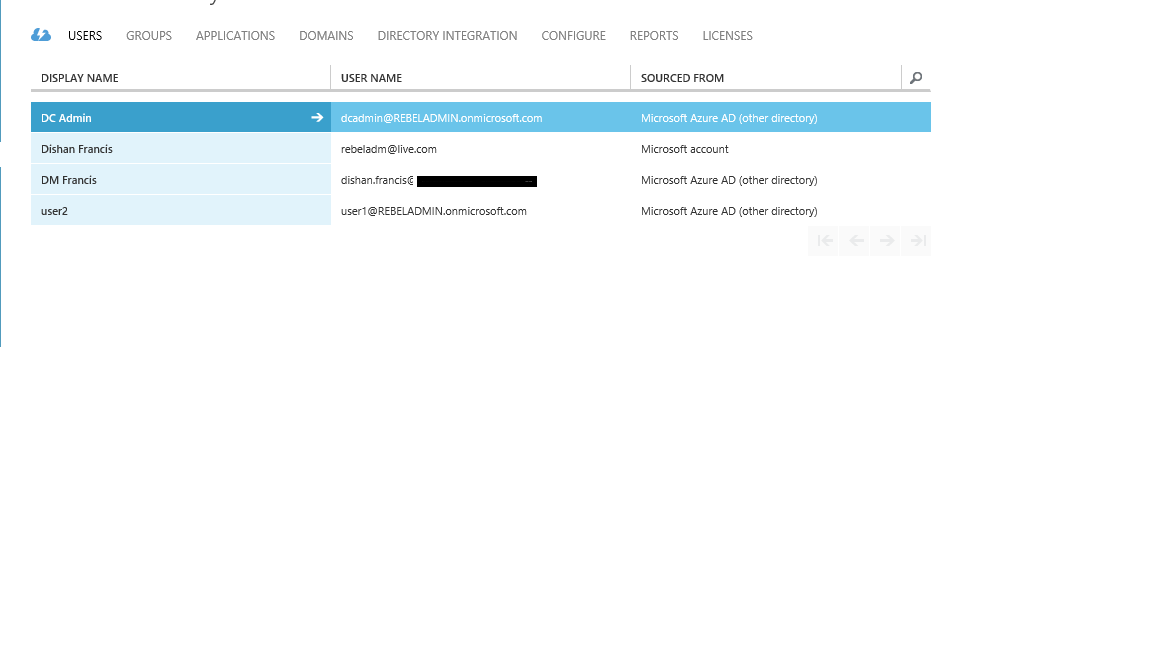The height and width of the screenshot is (648, 1152).
Task: Go to previous page of users
Action: pos(855,241)
